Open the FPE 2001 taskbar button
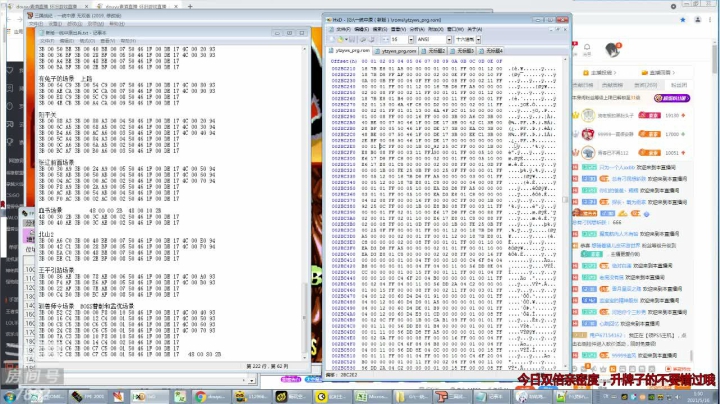This screenshot has height=404, width=720. [88, 396]
